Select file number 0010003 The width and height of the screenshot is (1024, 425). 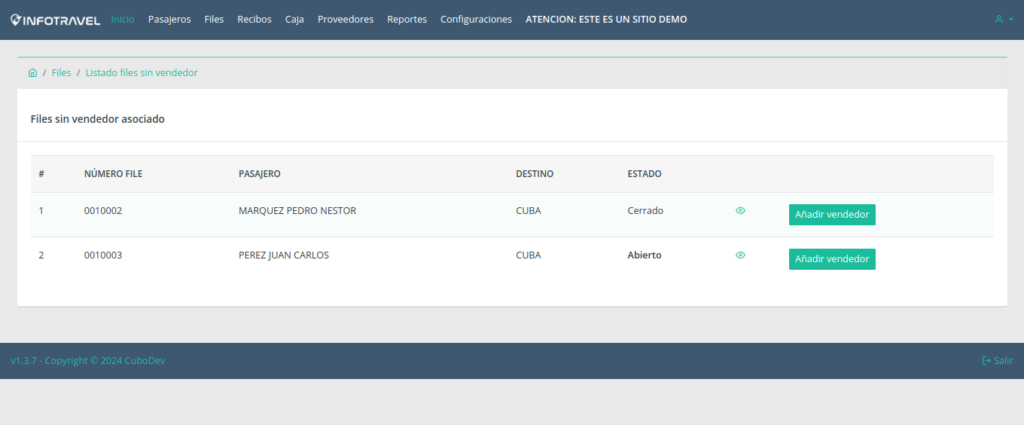(x=103, y=255)
